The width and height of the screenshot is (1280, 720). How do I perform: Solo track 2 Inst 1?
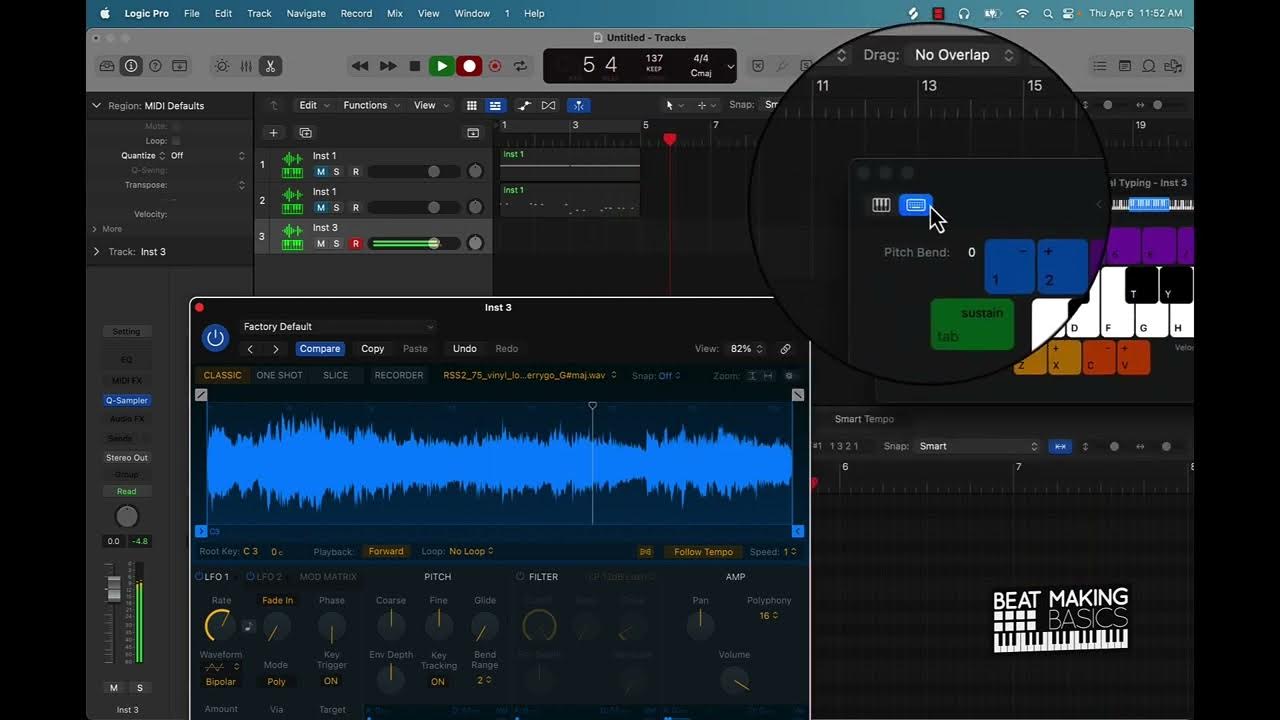(336, 208)
